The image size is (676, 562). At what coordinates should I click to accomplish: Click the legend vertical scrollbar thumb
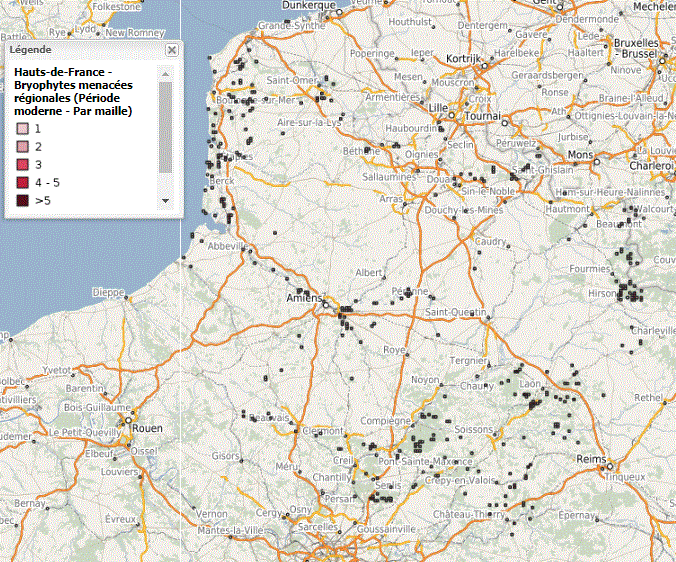166,125
